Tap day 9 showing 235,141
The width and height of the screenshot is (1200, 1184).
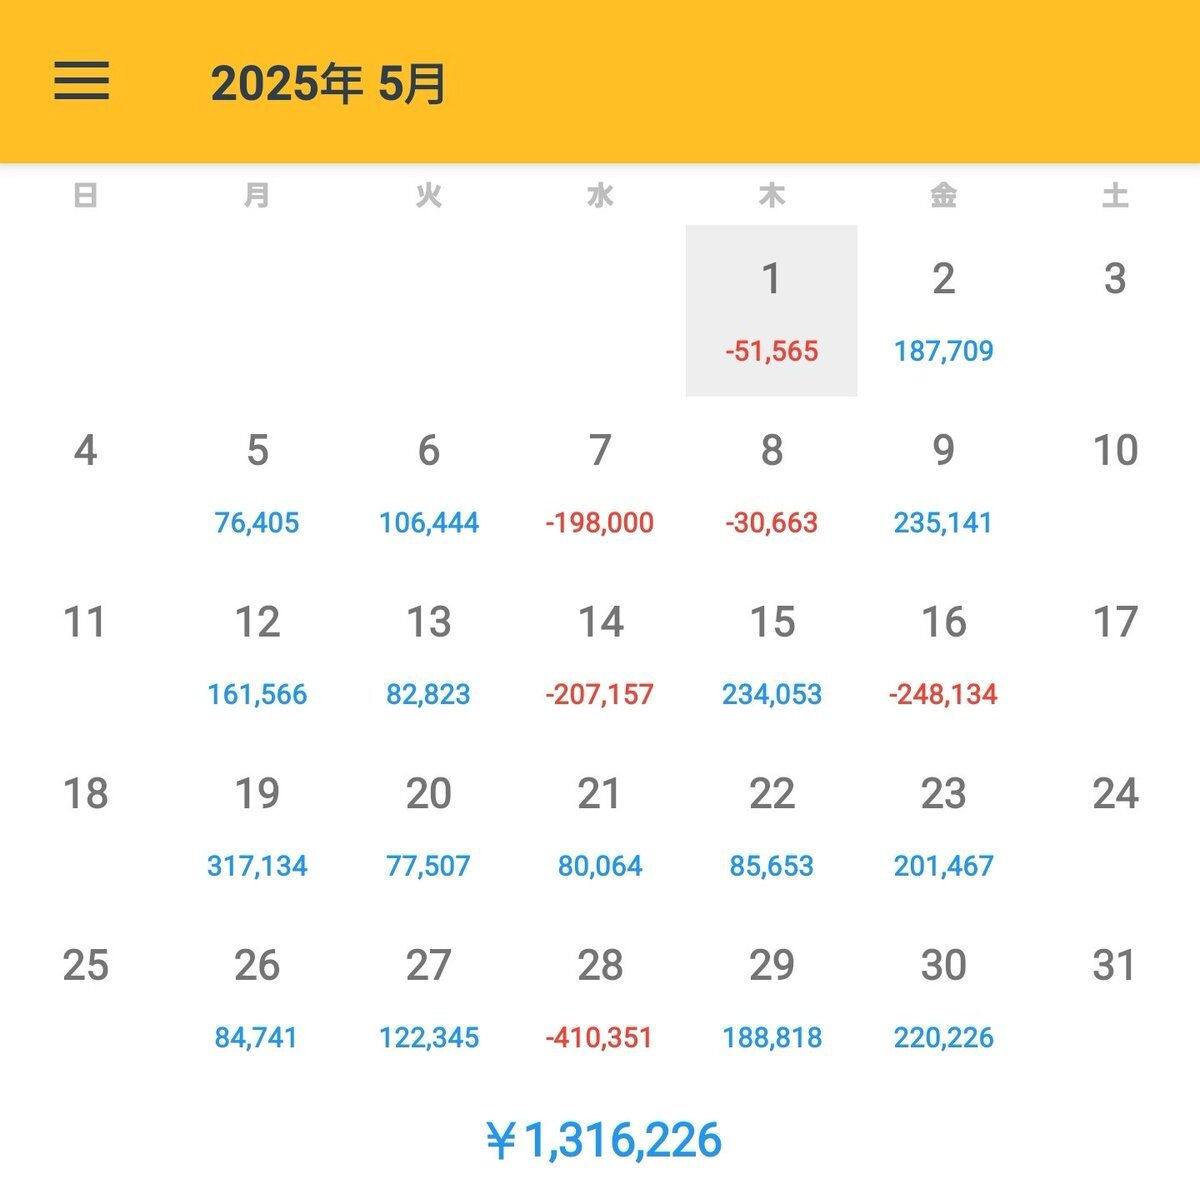point(943,483)
